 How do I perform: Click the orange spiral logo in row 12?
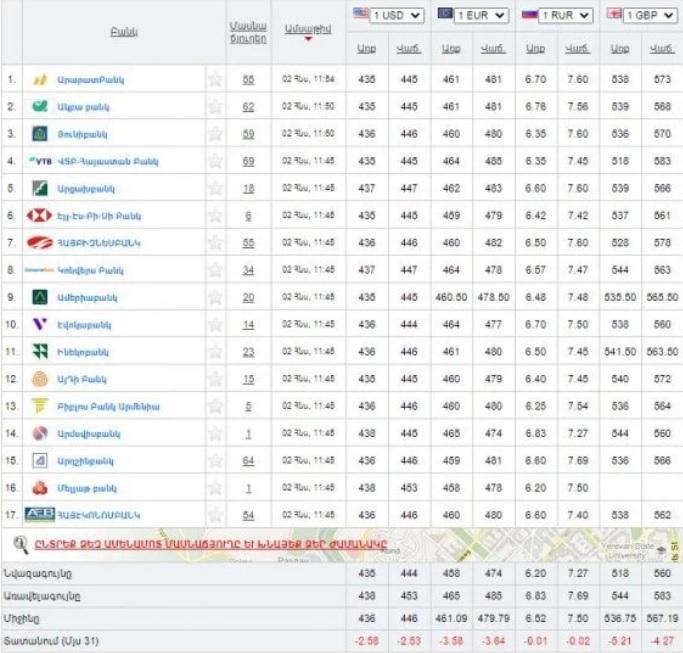(39, 379)
